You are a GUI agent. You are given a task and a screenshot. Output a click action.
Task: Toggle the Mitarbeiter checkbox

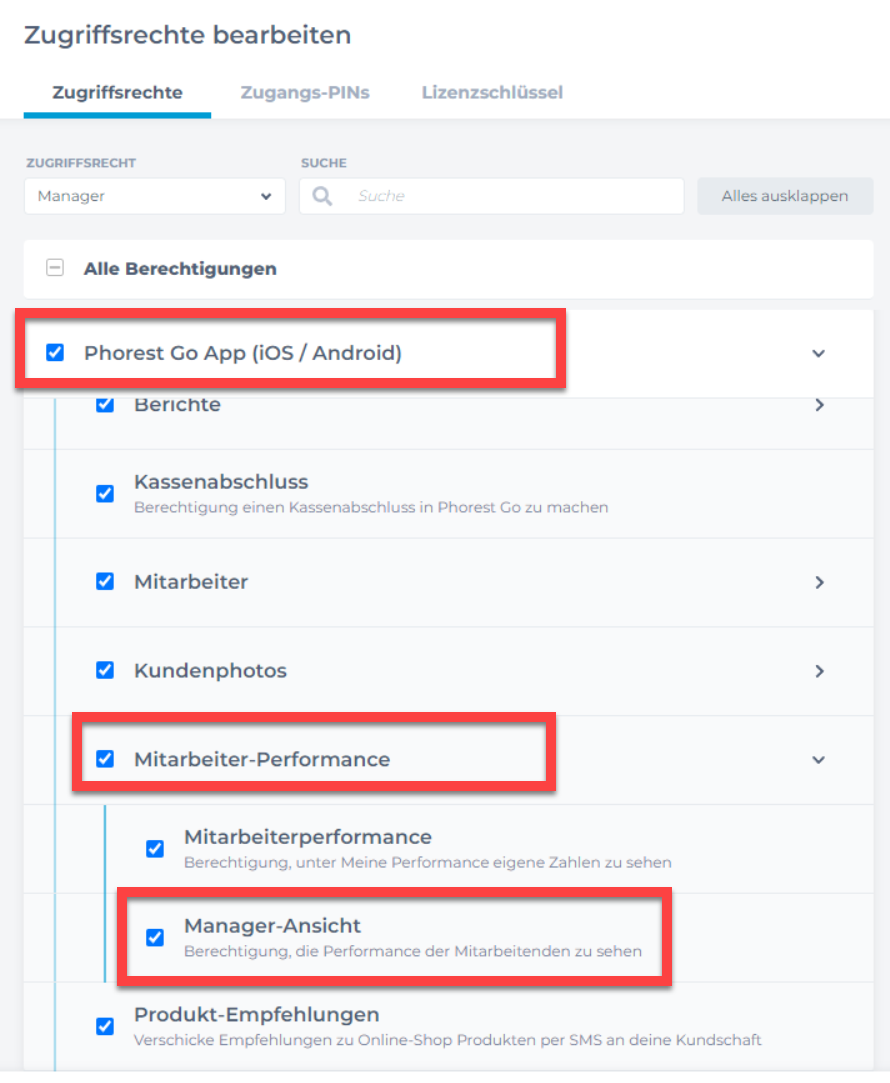105,582
